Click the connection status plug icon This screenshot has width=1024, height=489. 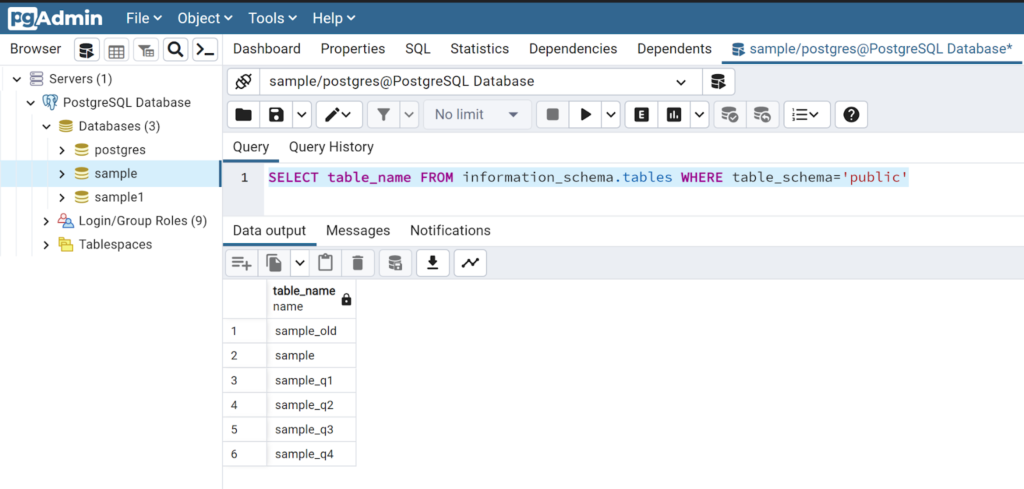[x=243, y=82]
